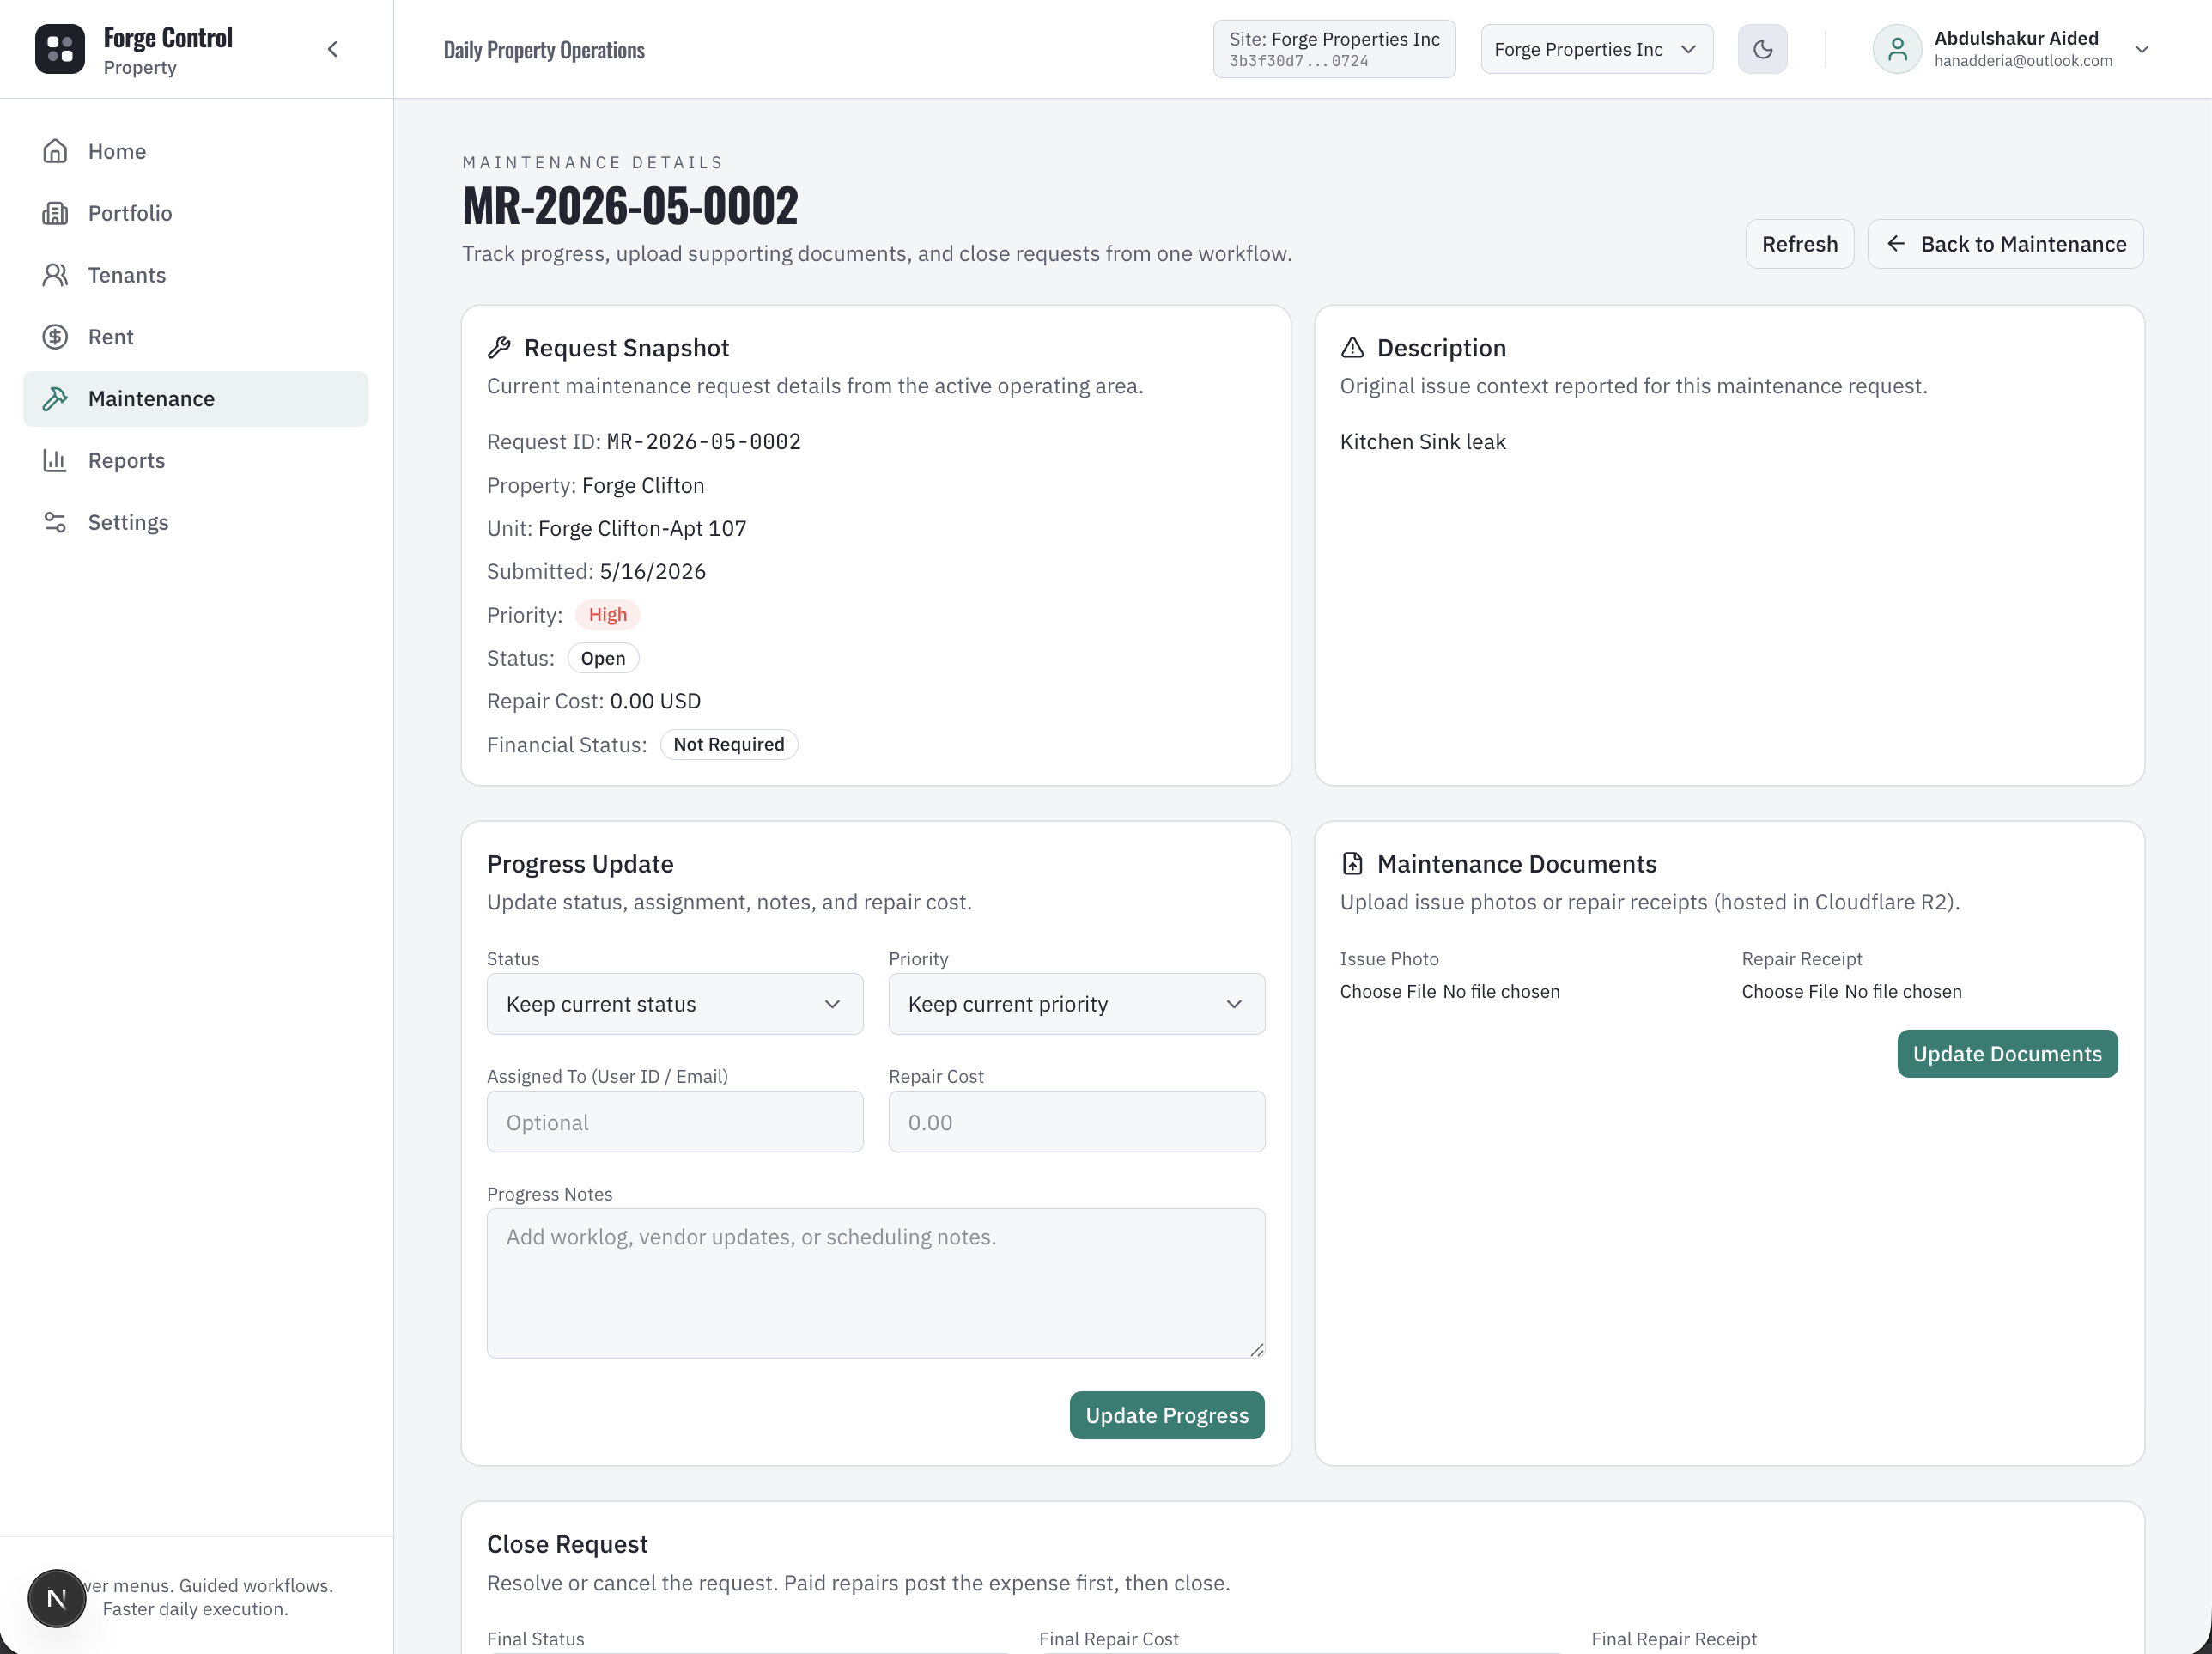Click Repair Cost value 0.00 USD
Viewport: 2212px width, 1654px height.
click(x=655, y=701)
